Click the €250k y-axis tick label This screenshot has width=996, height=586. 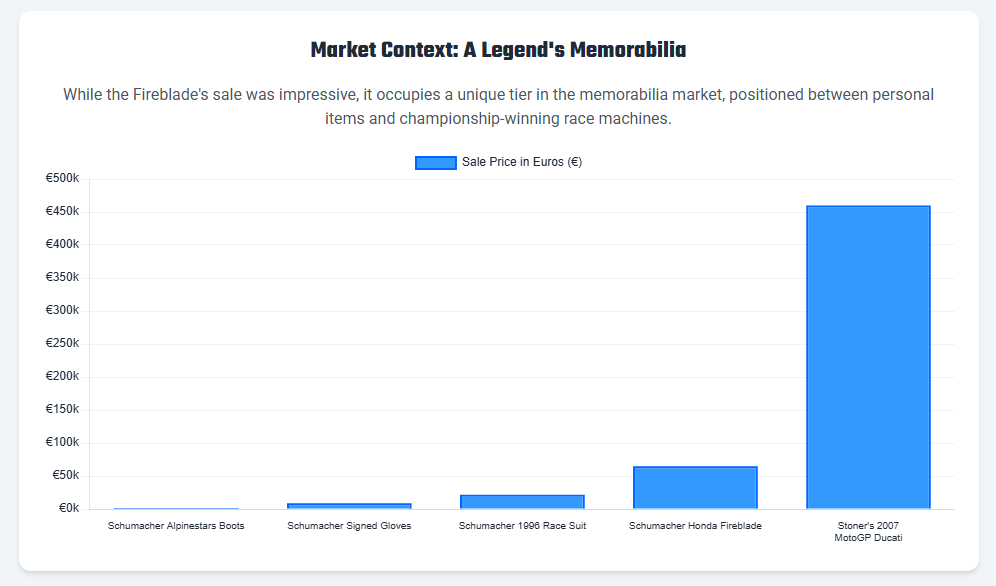[62, 344]
